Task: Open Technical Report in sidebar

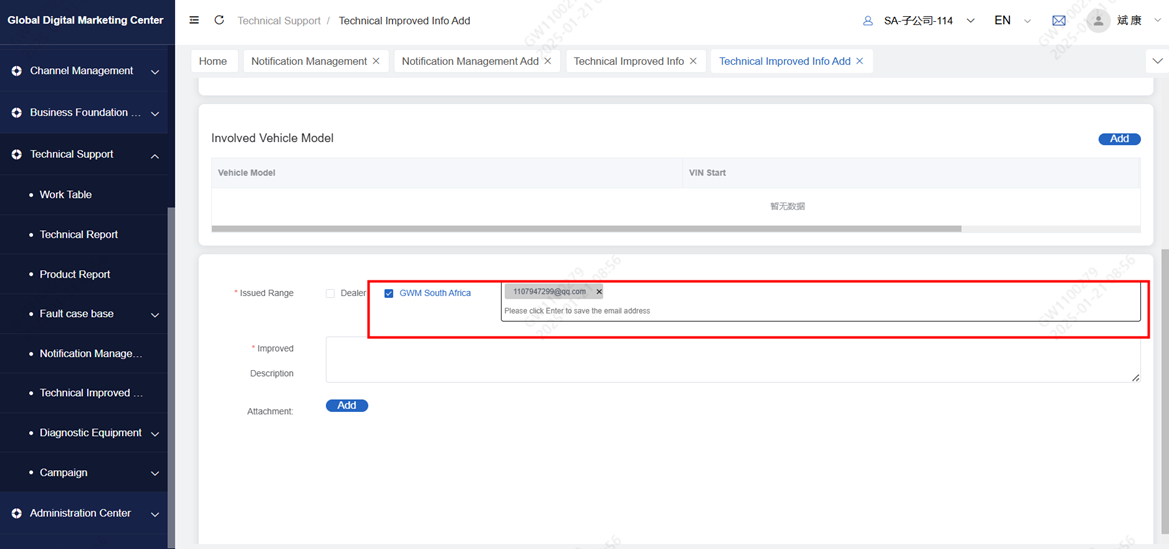Action: [x=79, y=235]
